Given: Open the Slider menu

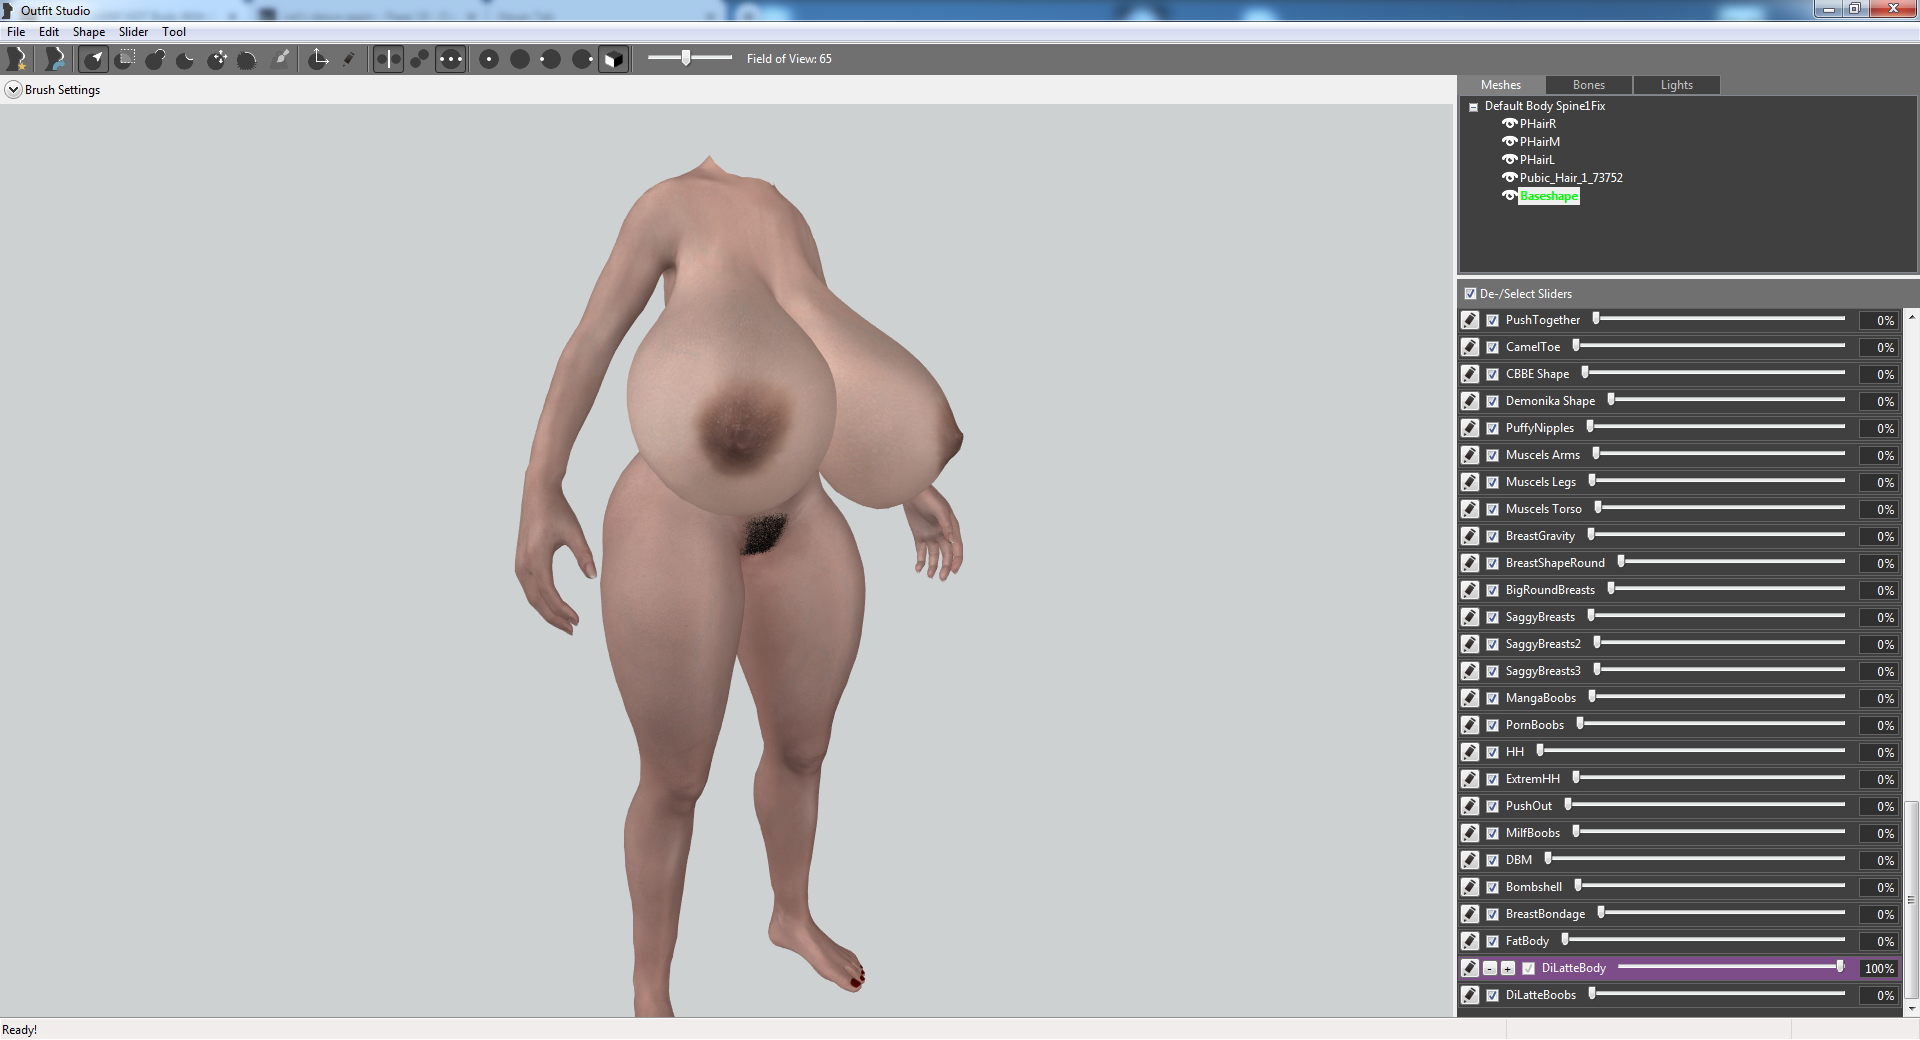Looking at the screenshot, I should pyautogui.click(x=133, y=32).
